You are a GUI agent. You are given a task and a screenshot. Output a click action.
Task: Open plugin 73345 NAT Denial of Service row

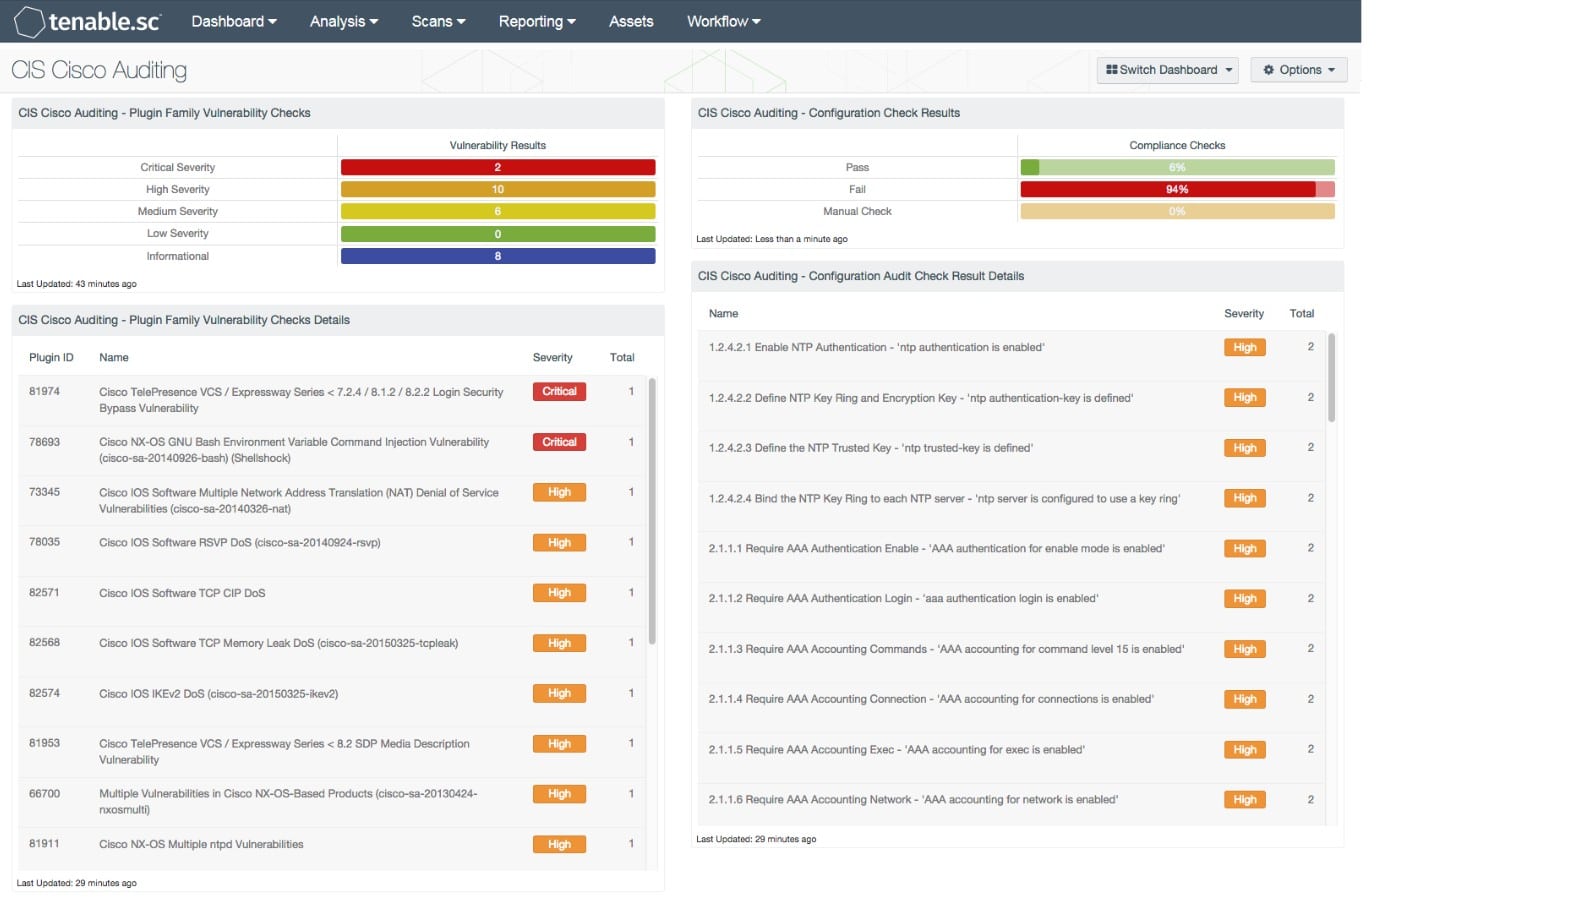[331, 500]
